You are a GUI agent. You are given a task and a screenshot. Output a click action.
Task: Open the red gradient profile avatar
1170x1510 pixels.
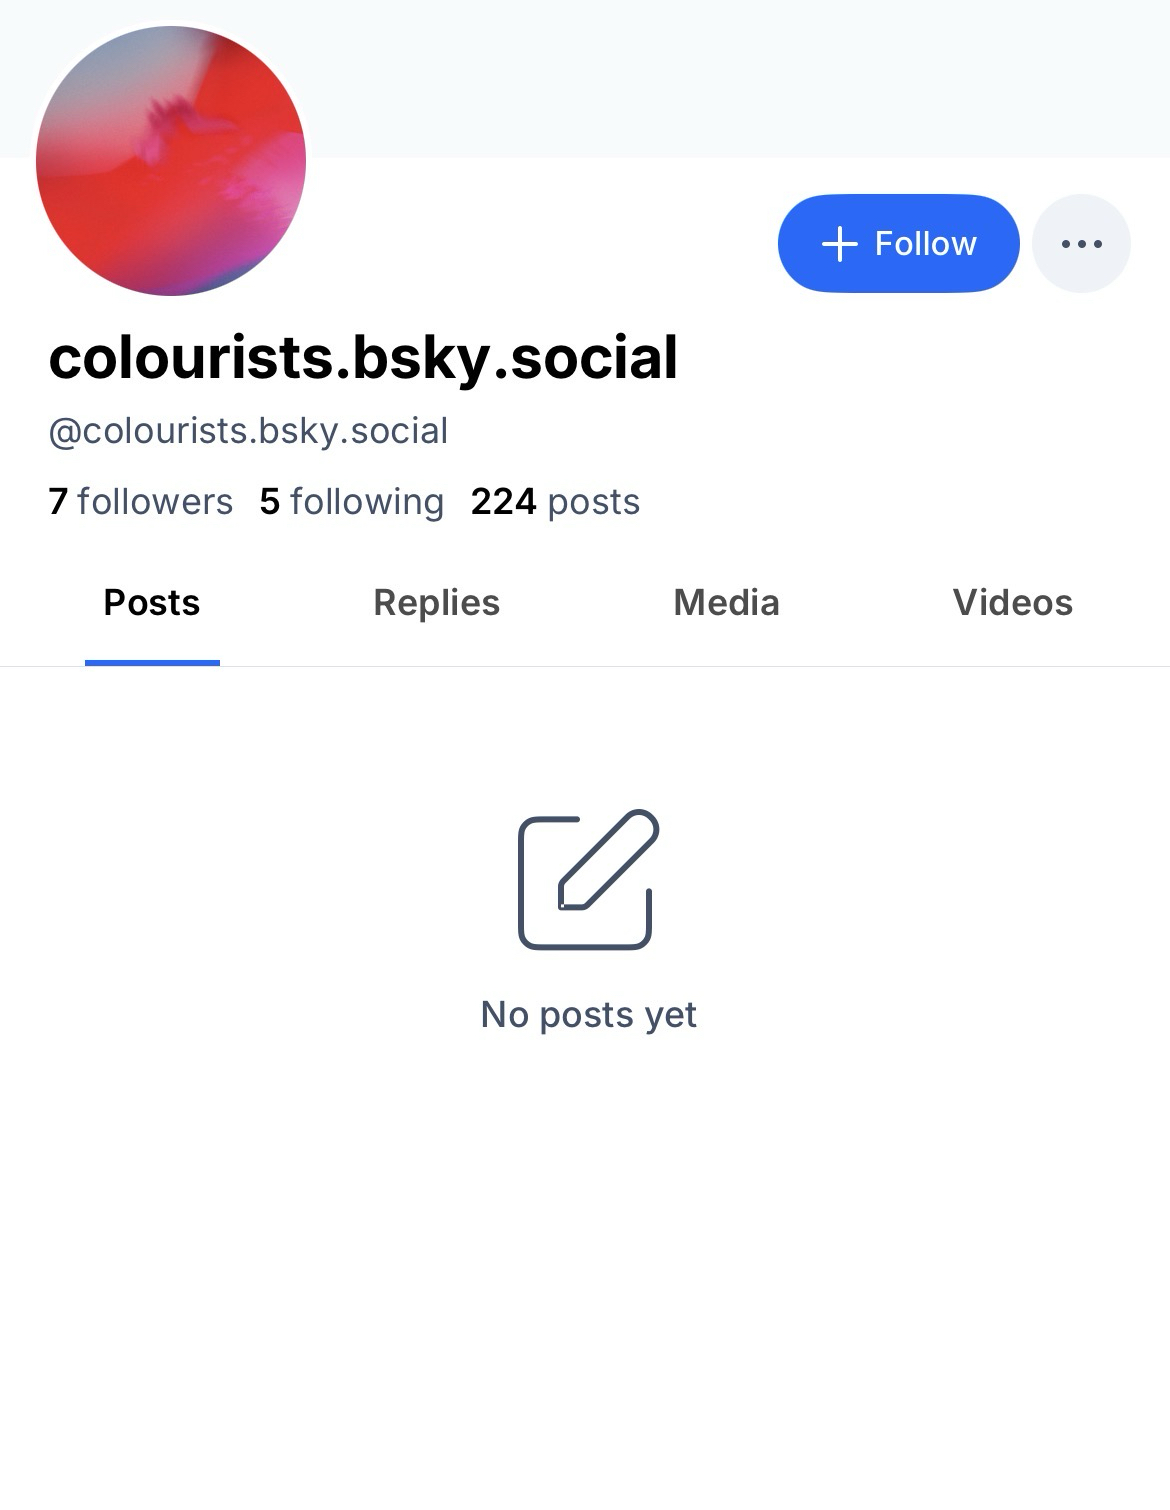(x=171, y=161)
